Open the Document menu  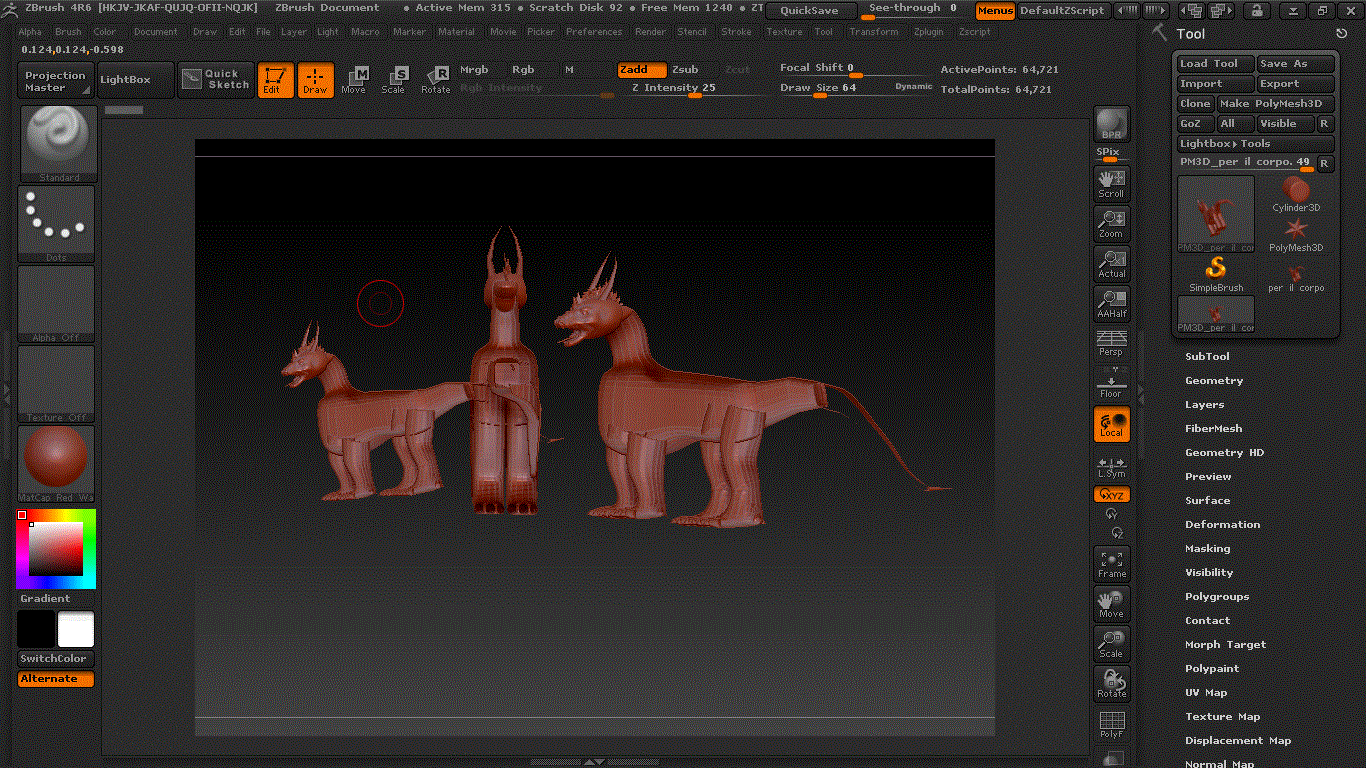156,32
